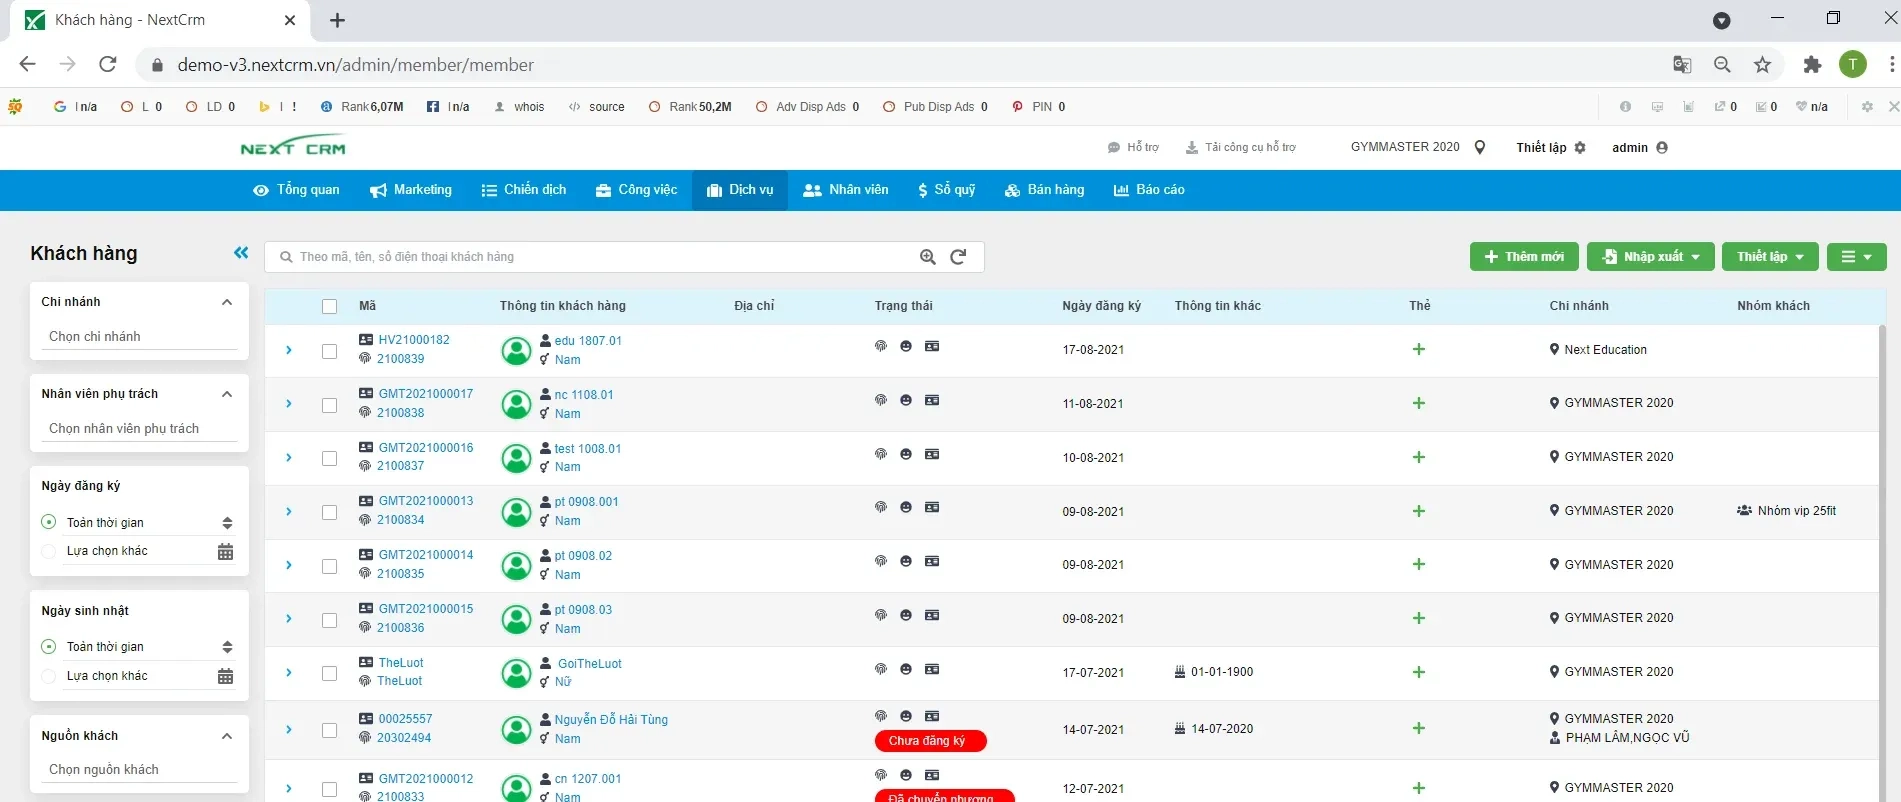Open customer link edu 1807.01
This screenshot has height=802, width=1901.
coord(588,341)
